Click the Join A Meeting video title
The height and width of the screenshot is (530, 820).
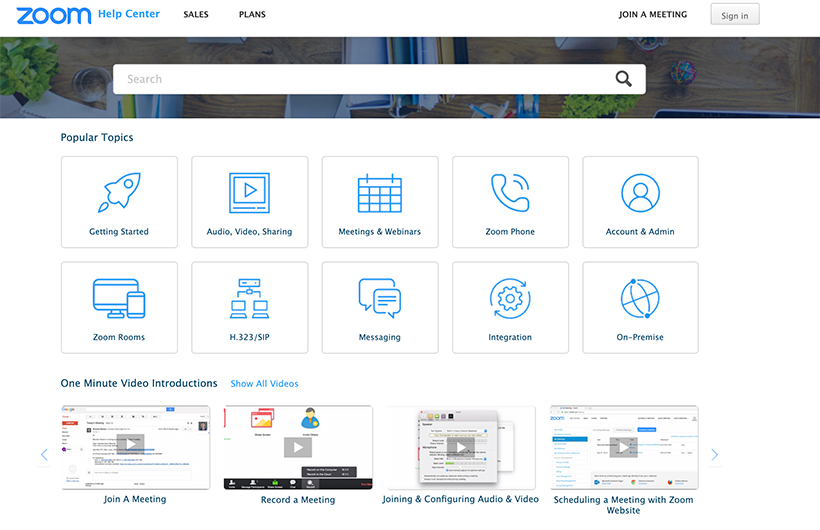(135, 499)
